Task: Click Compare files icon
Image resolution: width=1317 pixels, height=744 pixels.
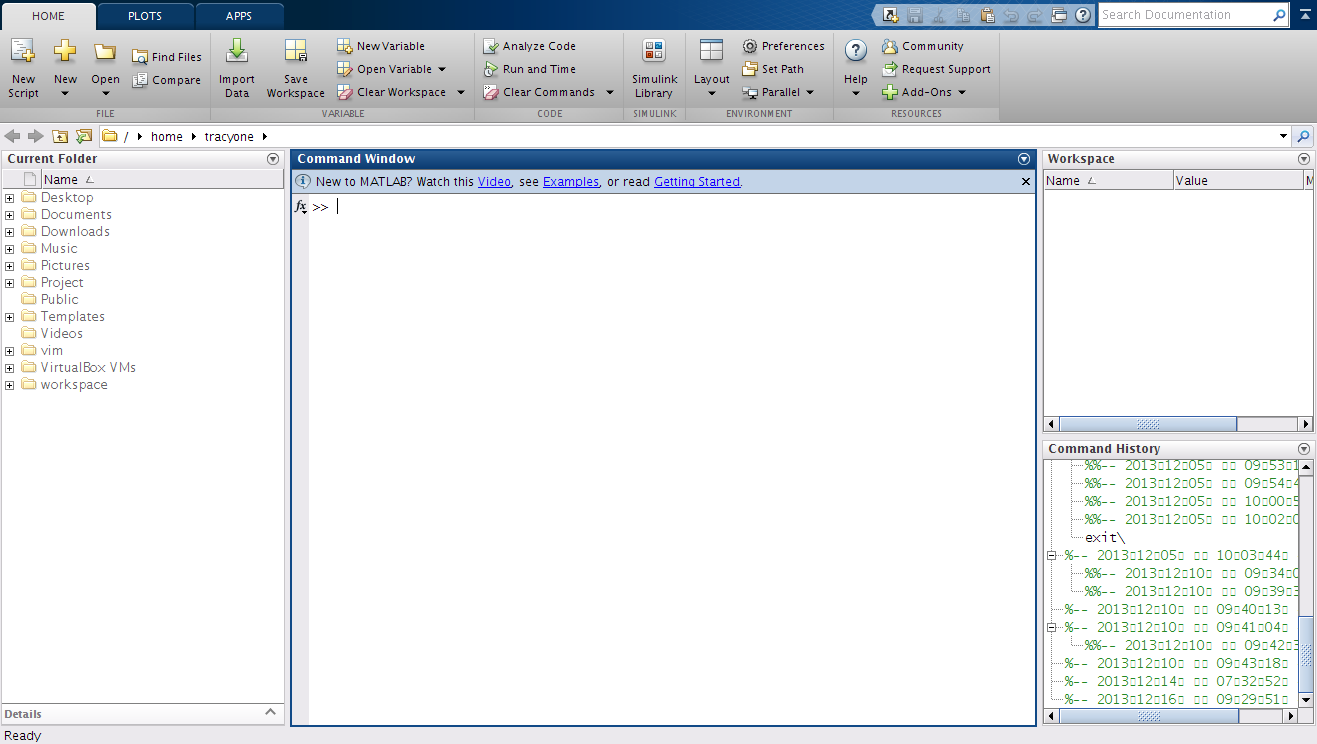Action: click(140, 80)
